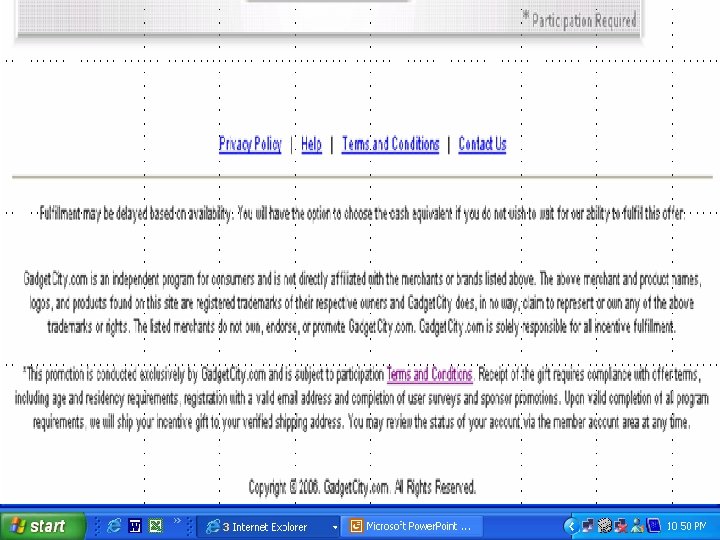Click the 'Fulfillment may be delayed' sentence
720x540 pixels.
(362, 214)
